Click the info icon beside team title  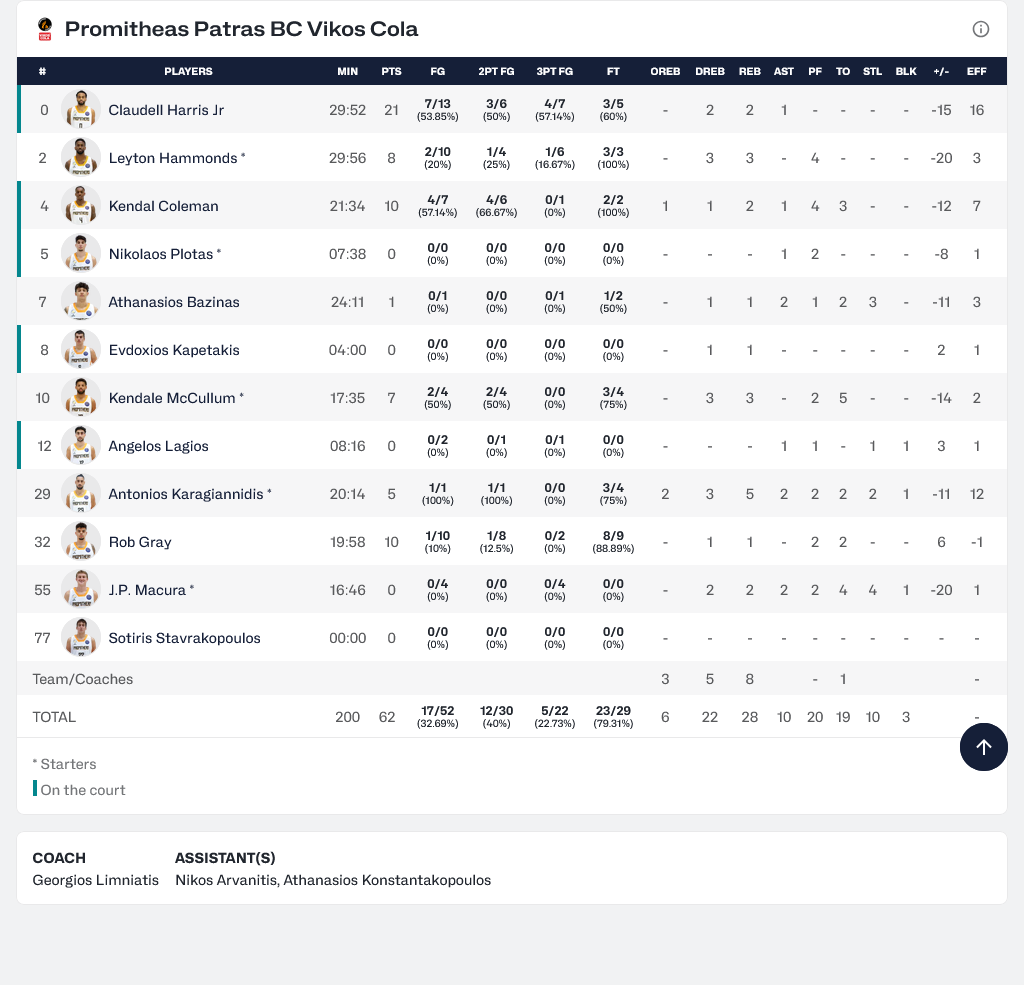coord(981,29)
